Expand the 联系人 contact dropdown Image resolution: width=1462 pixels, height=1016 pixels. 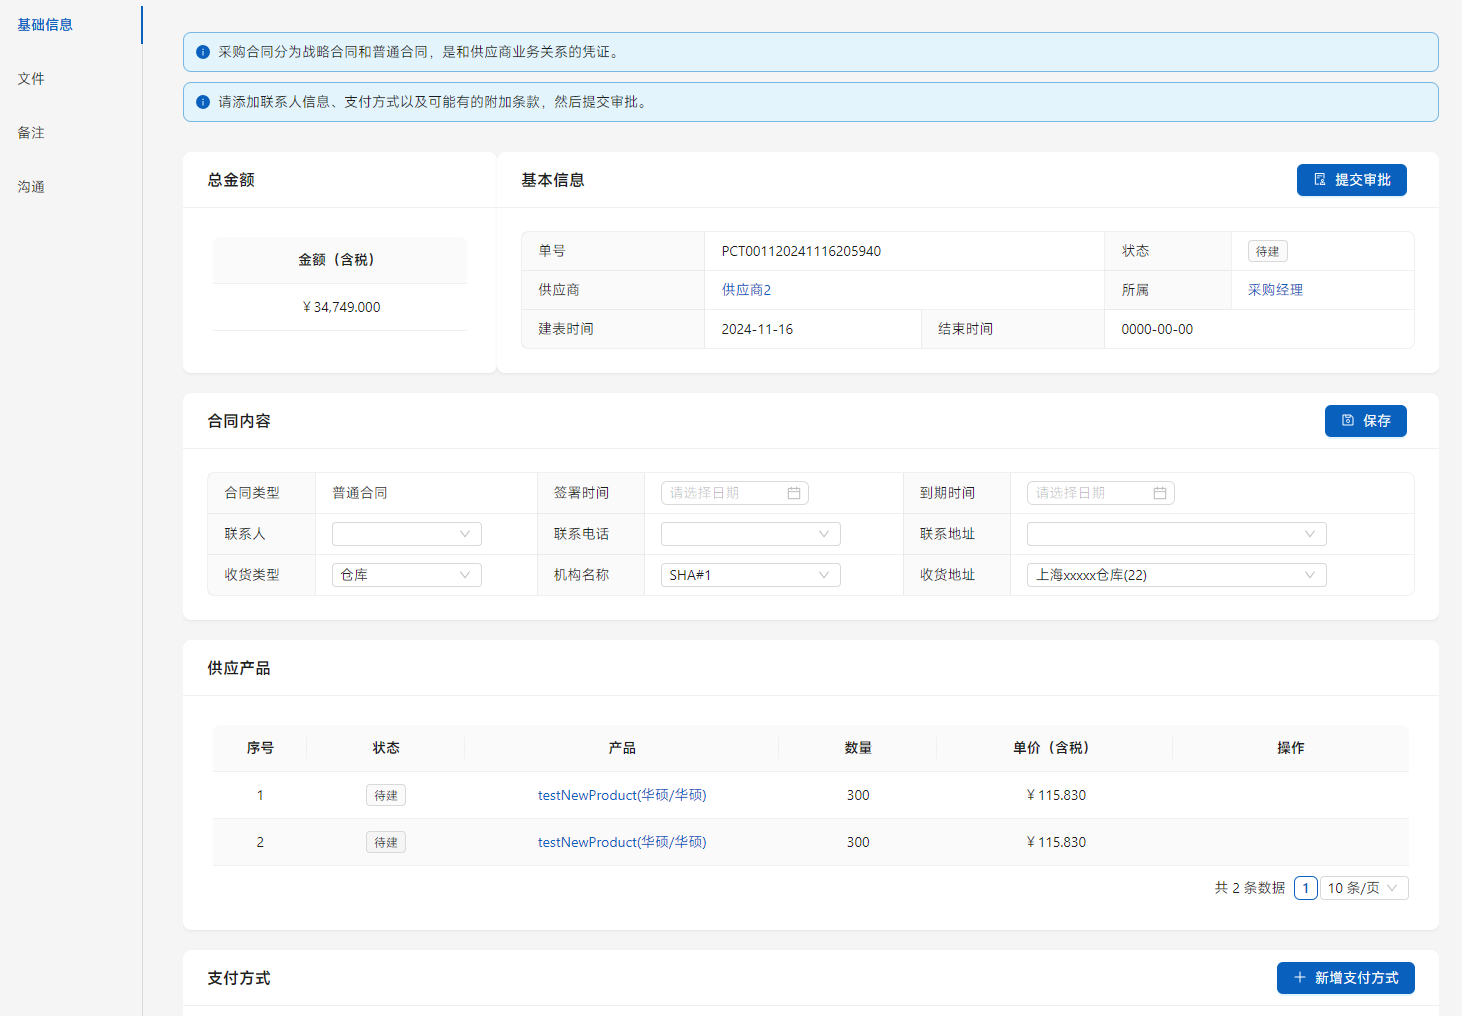[406, 534]
